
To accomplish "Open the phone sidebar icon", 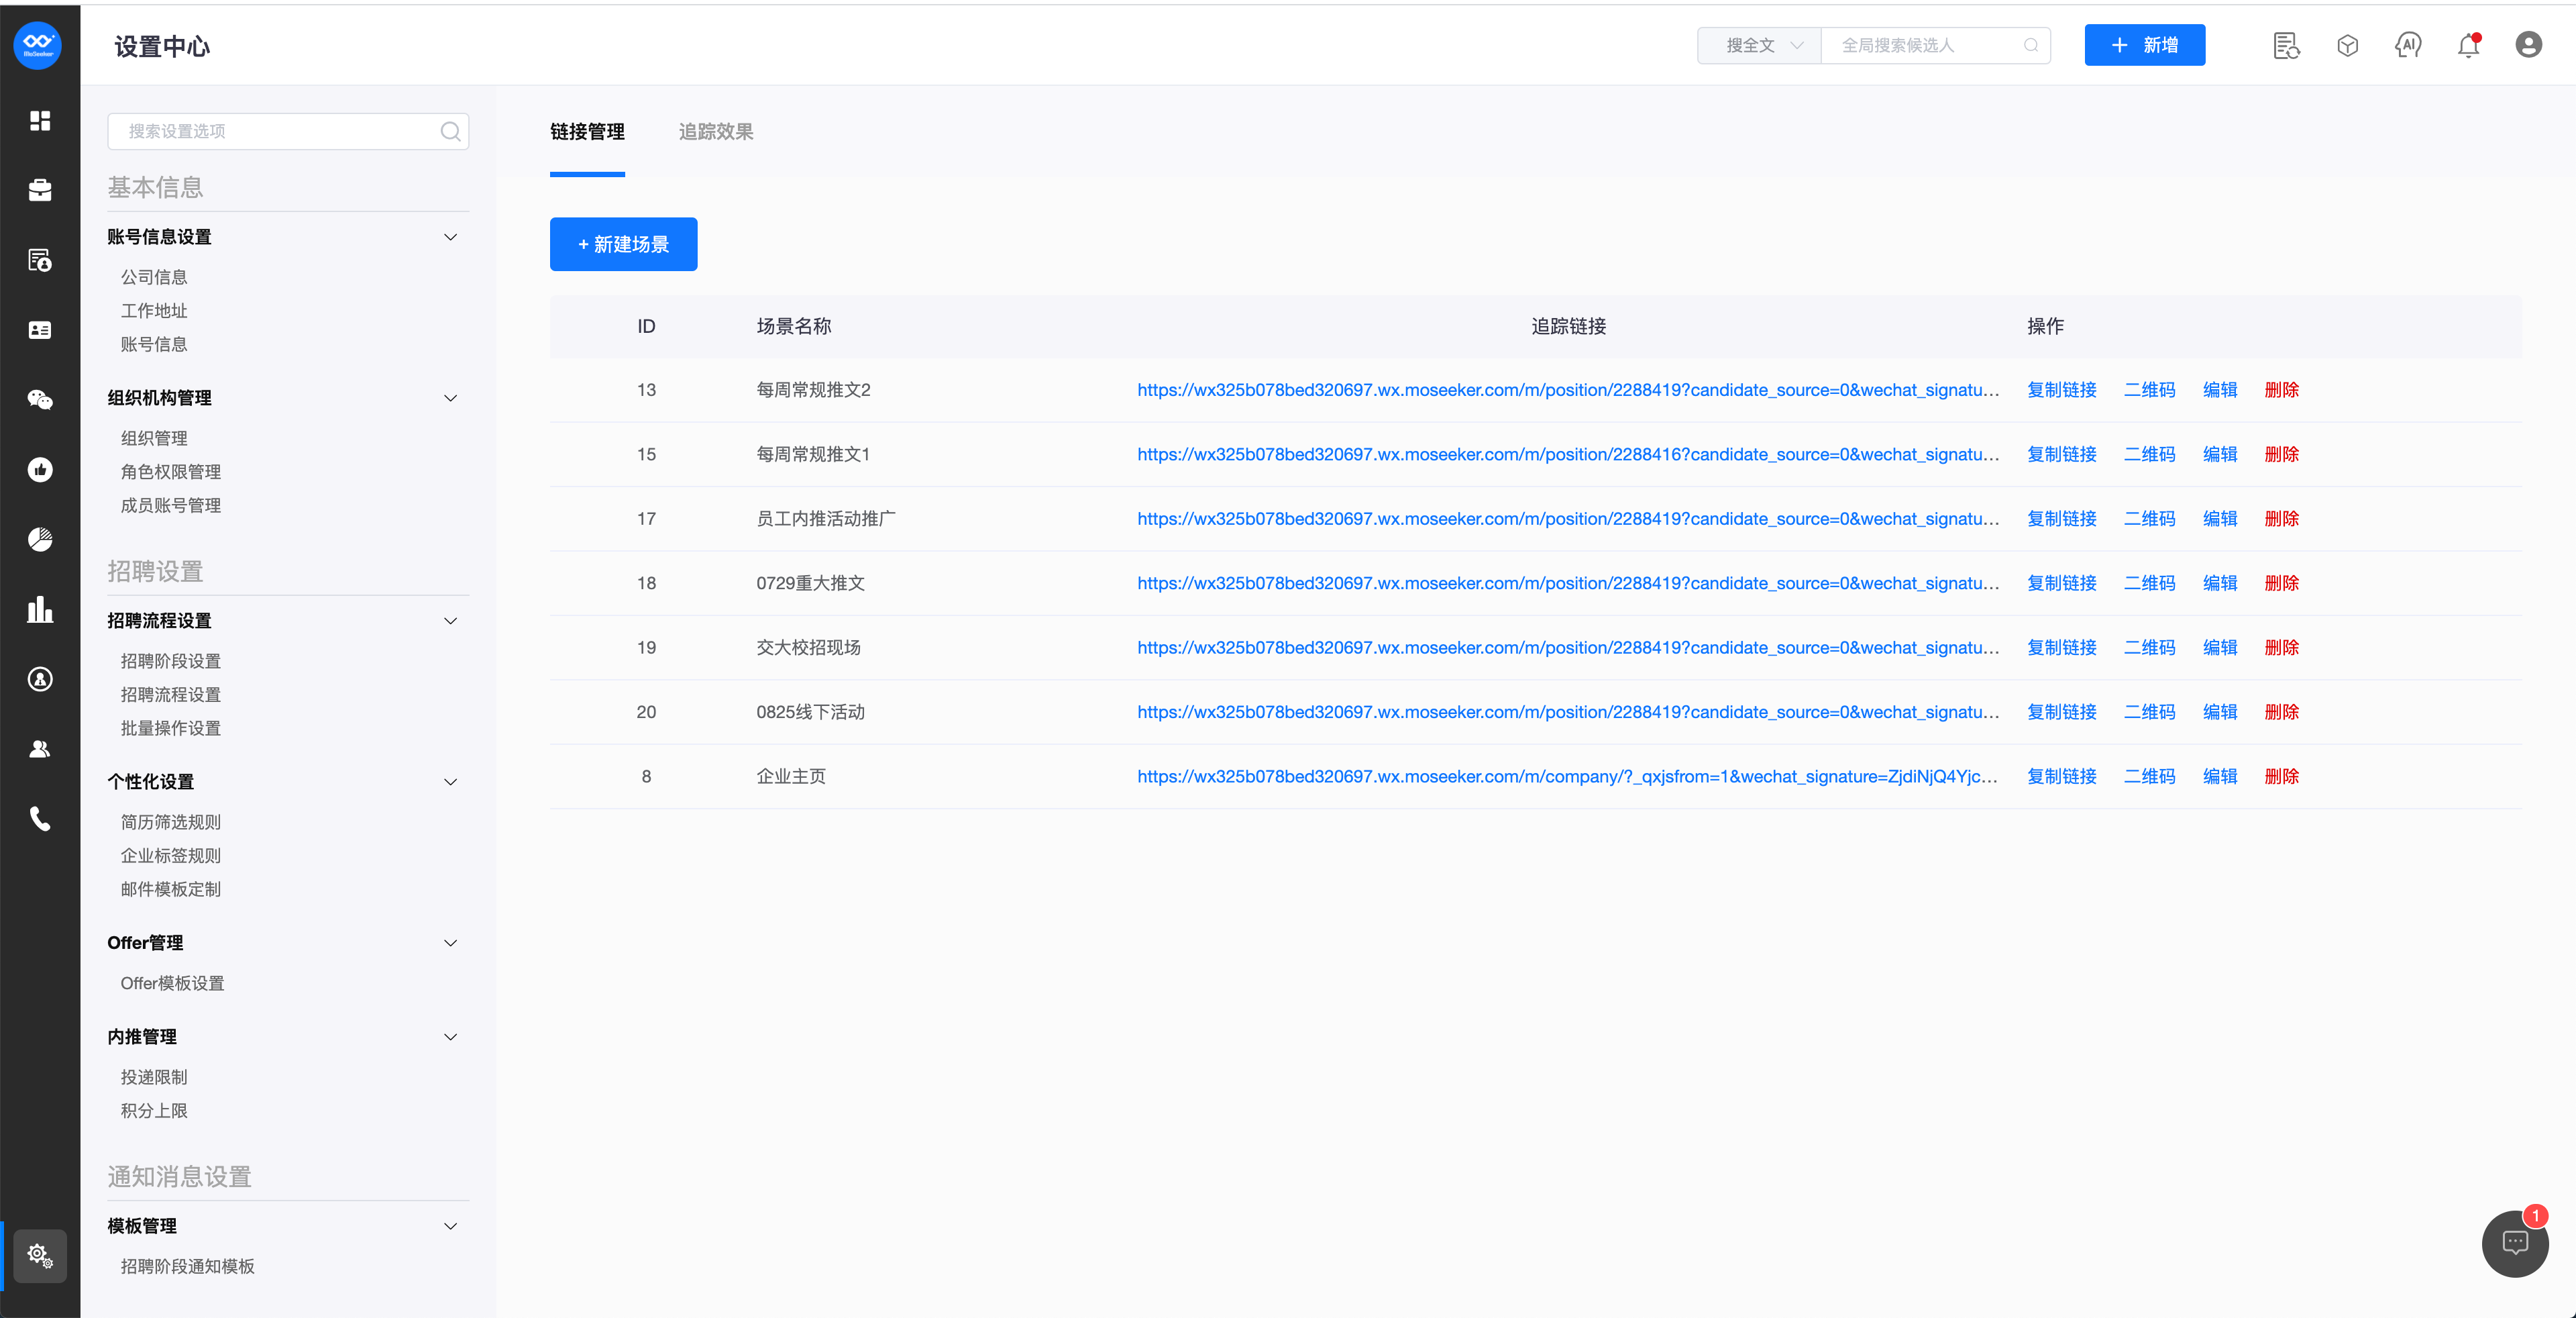I will coord(40,819).
